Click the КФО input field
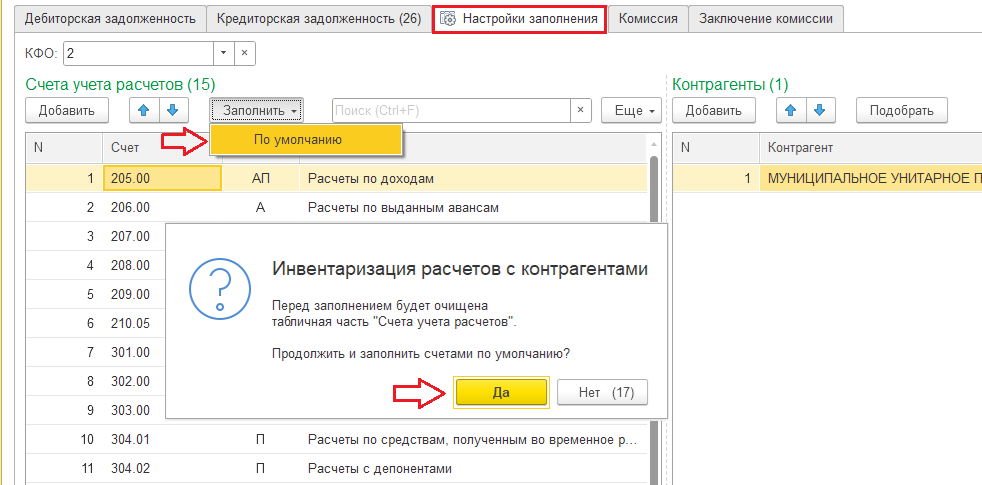This screenshot has height=485, width=982. coord(138,53)
